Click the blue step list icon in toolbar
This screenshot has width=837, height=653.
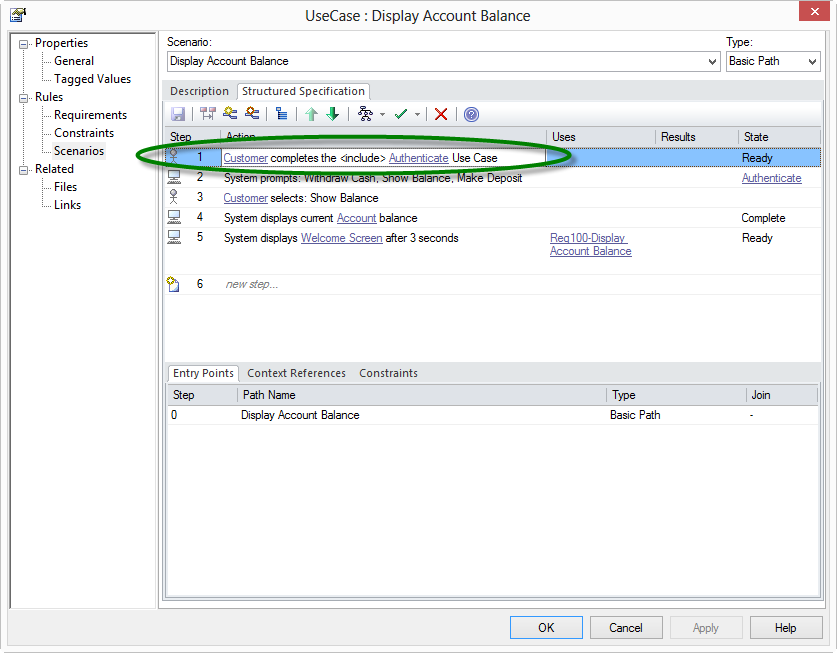(281, 114)
